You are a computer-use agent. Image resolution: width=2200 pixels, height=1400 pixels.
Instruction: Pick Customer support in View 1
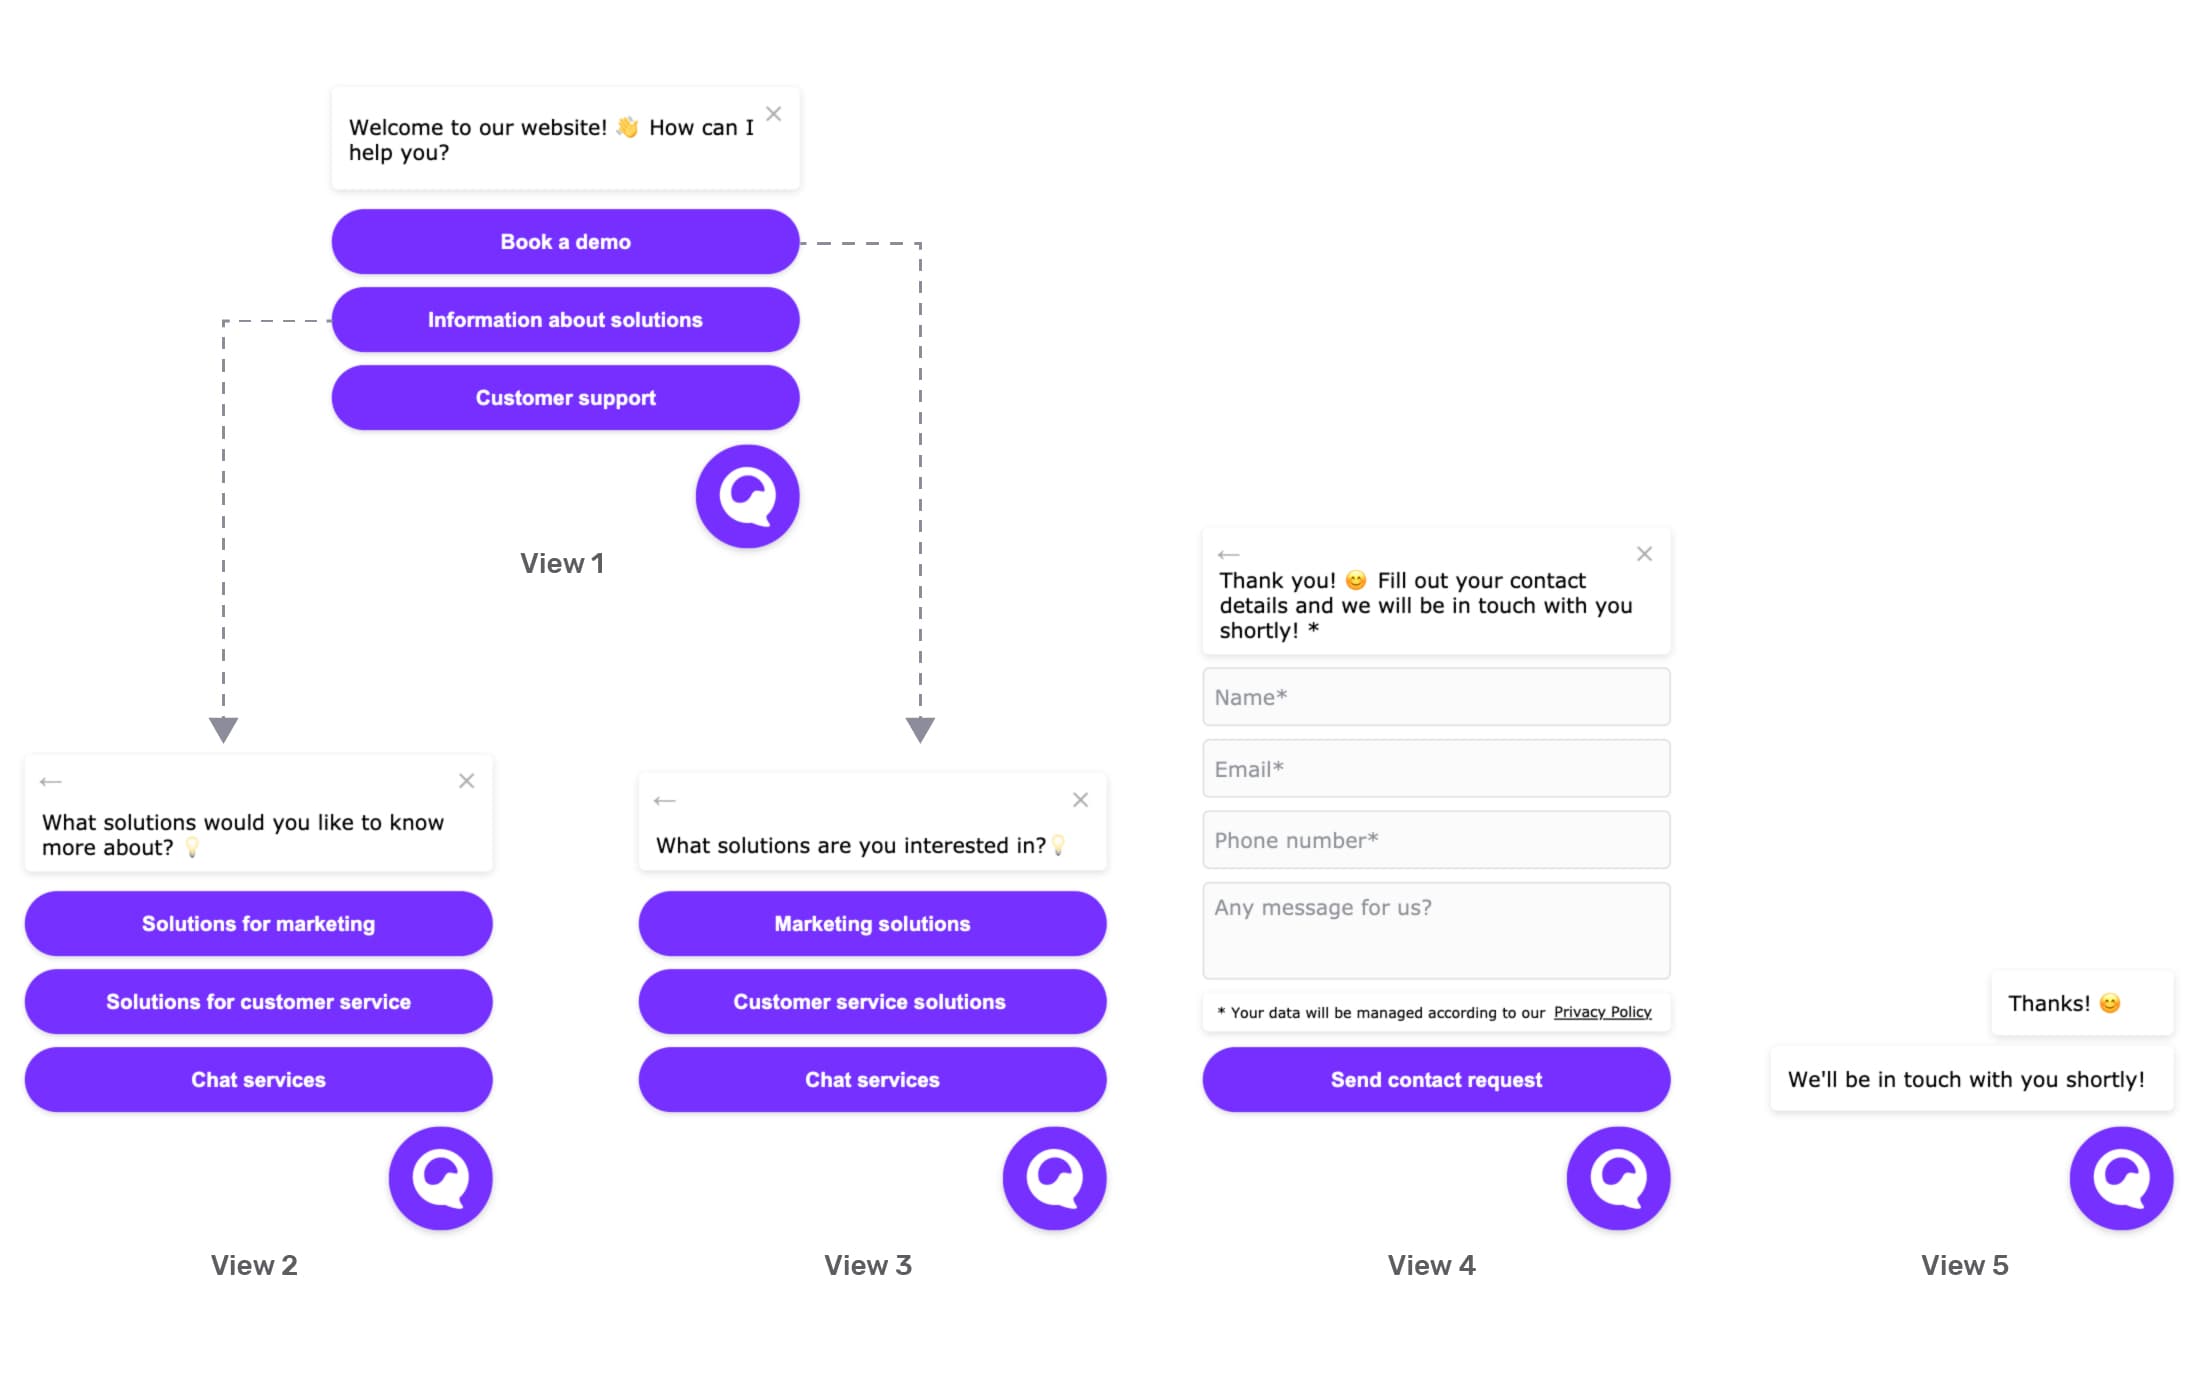pos(565,397)
